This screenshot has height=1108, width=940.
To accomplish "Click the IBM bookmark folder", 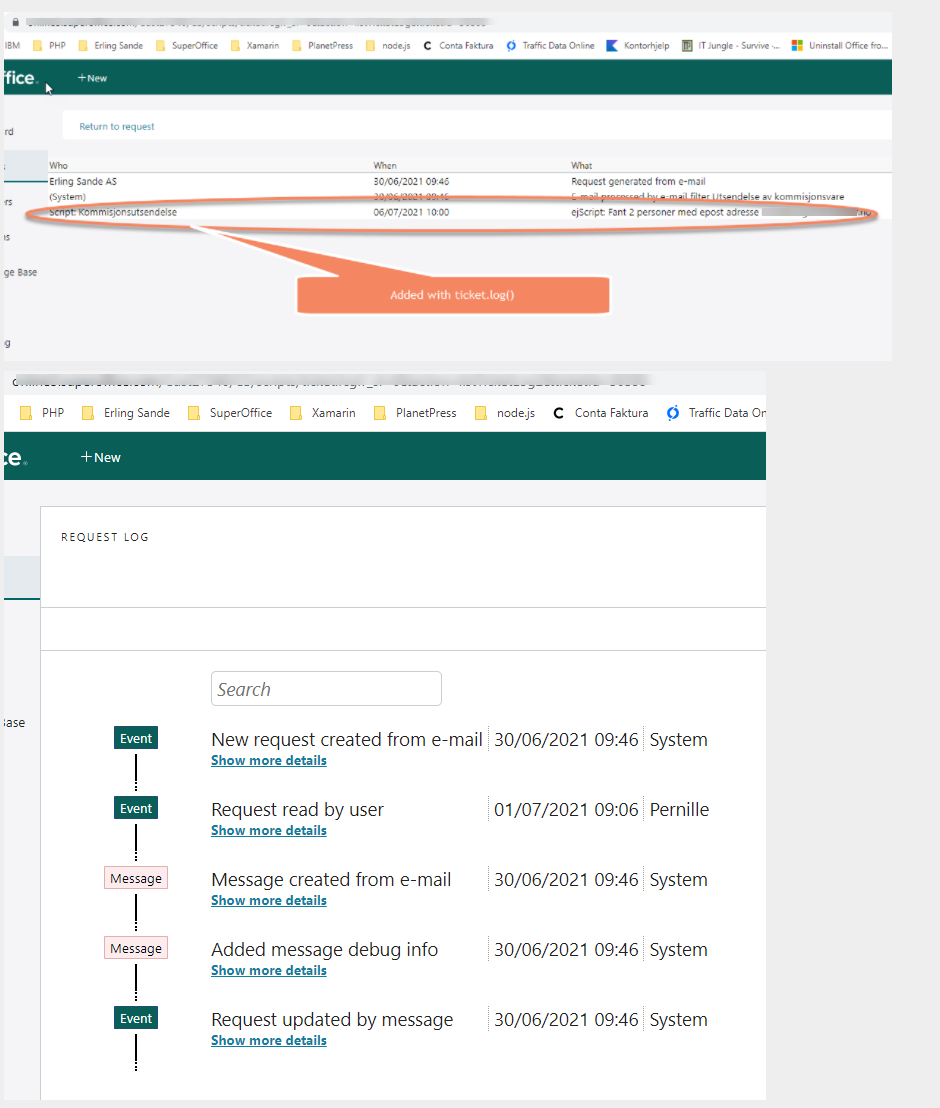I will coord(13,45).
